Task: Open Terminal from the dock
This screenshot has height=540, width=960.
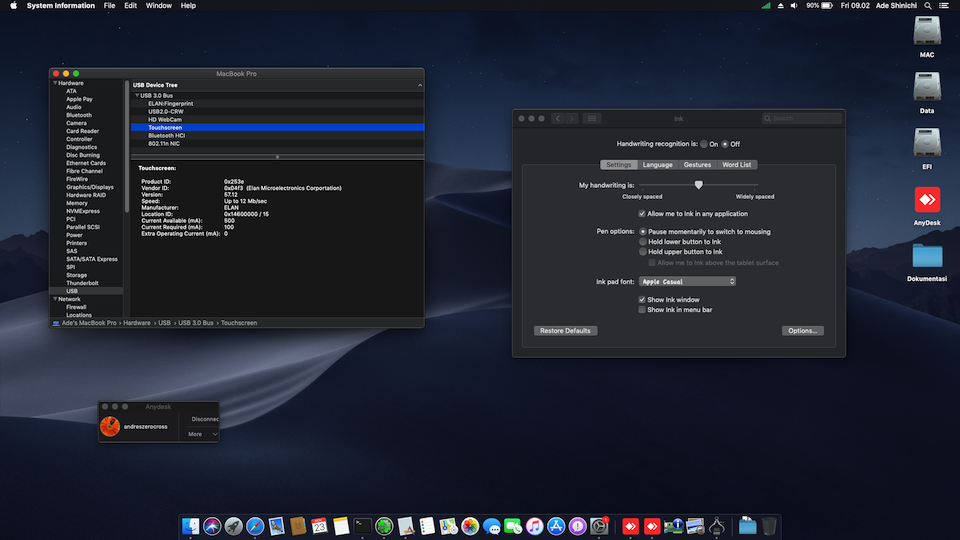Action: [x=362, y=526]
